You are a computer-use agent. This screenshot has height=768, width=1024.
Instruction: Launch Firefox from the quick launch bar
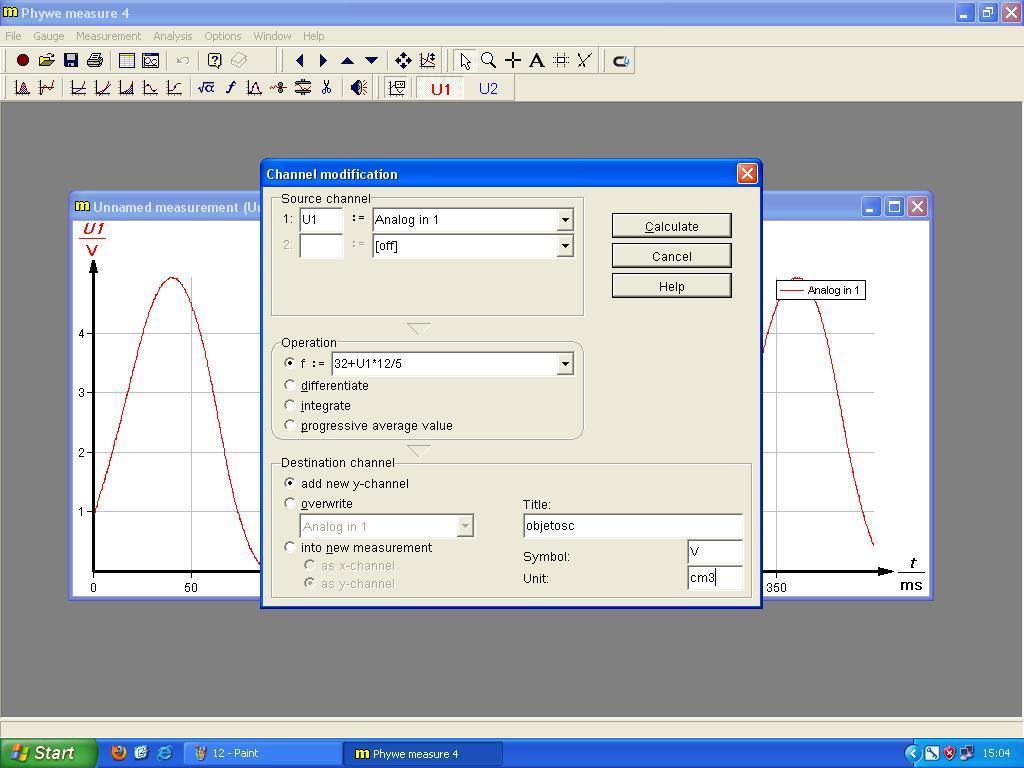(118, 753)
